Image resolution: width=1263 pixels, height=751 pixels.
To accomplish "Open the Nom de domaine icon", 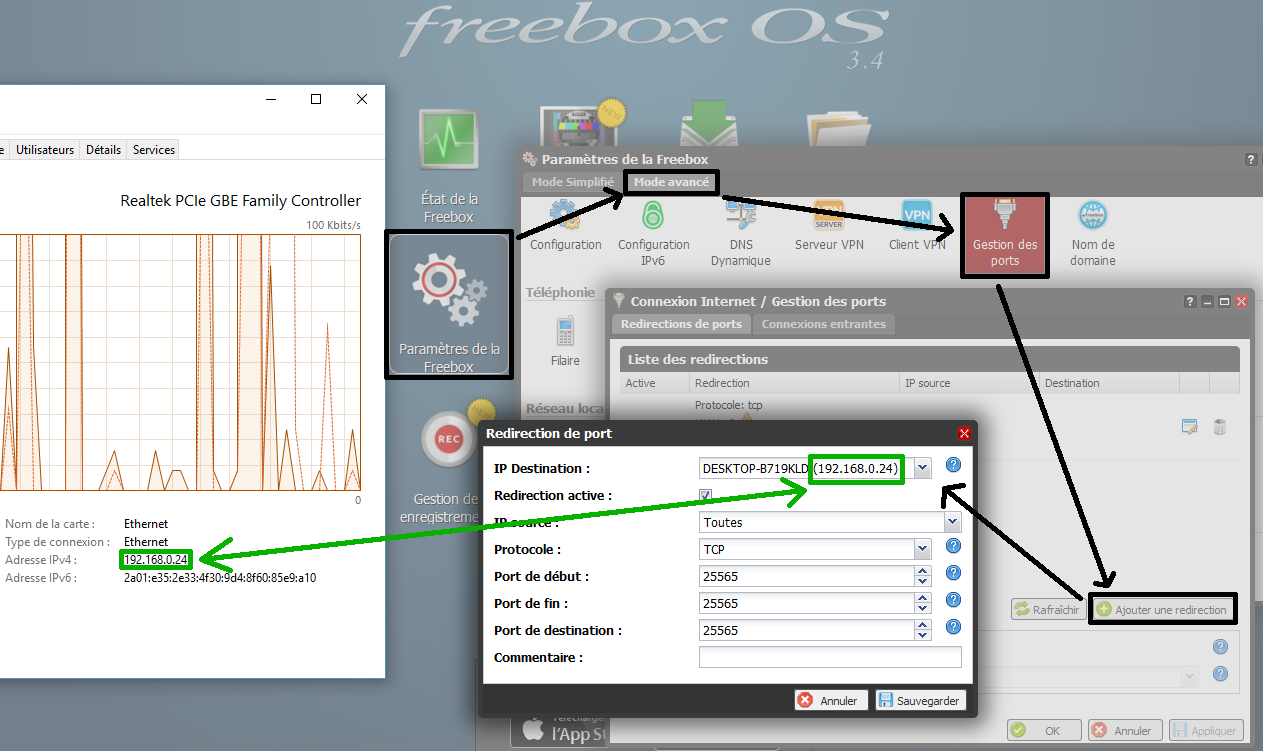I will click(x=1092, y=215).
